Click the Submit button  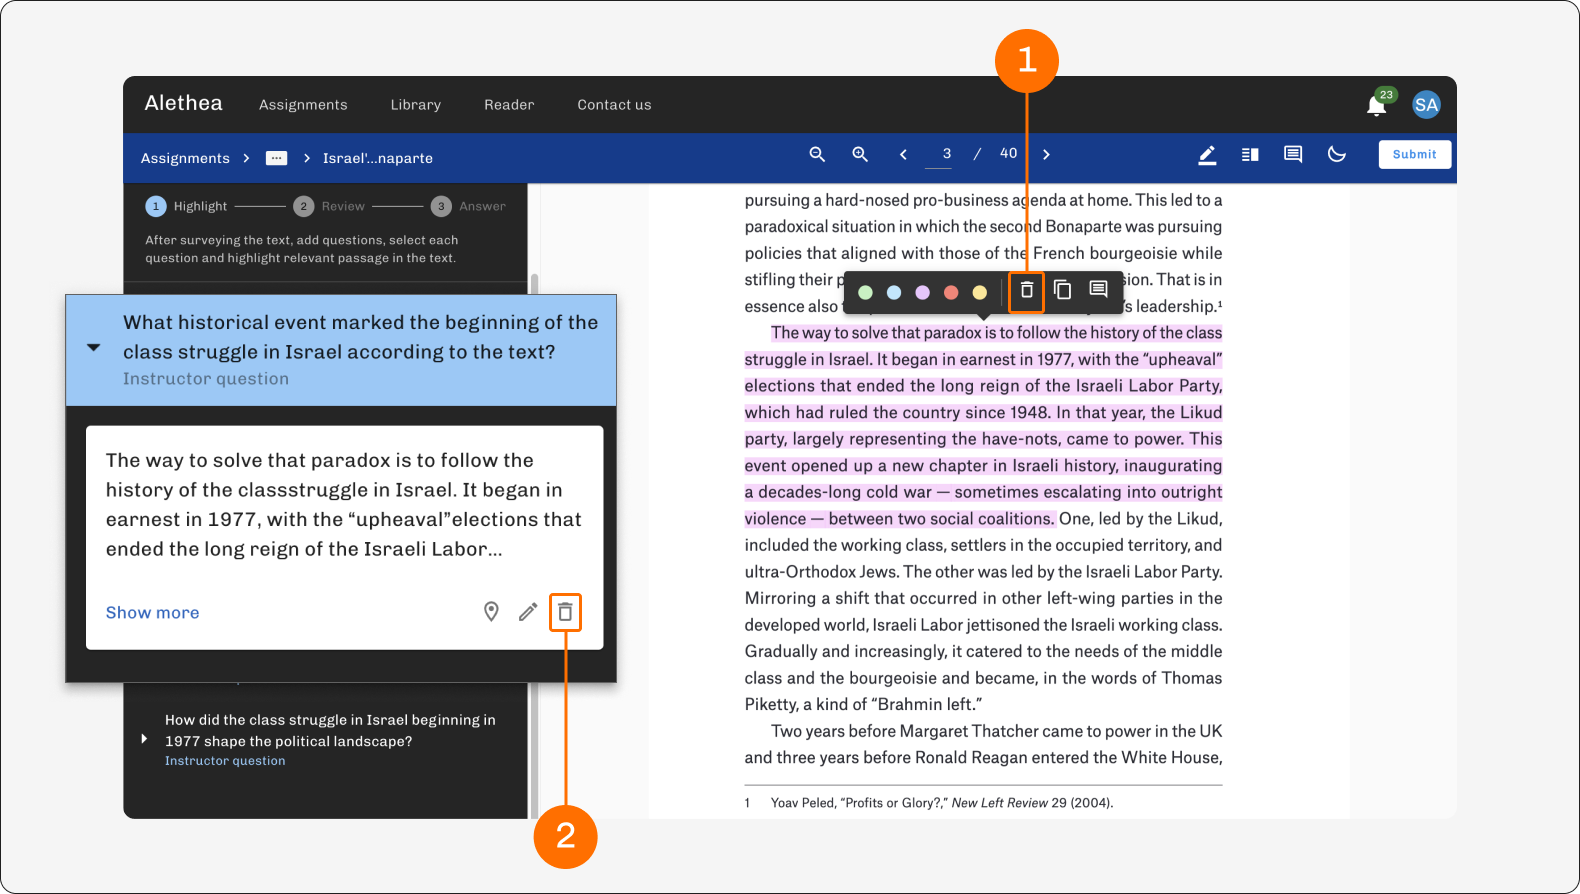[1415, 154]
